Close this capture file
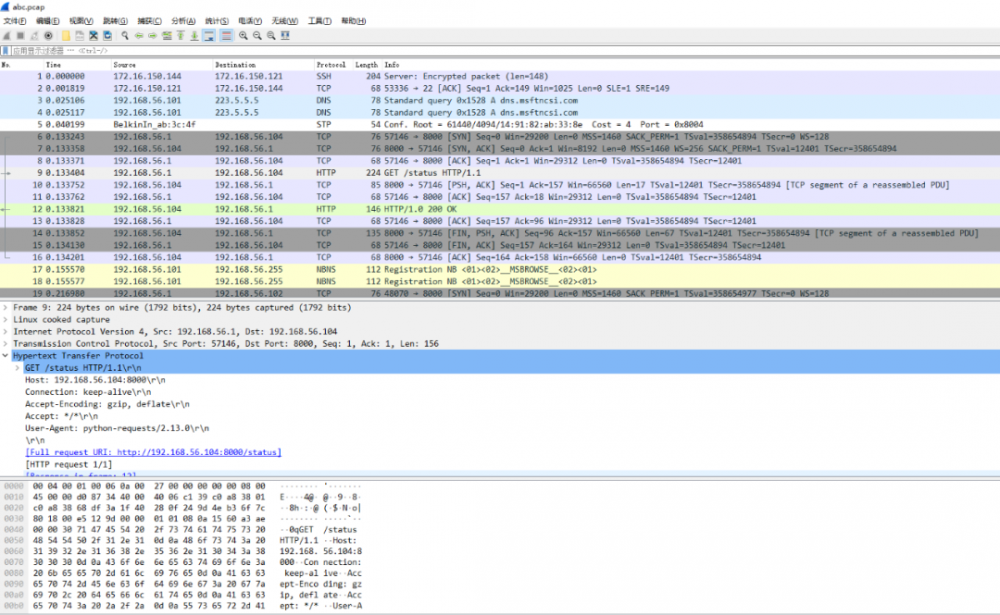The width and height of the screenshot is (1000, 615). pos(94,36)
